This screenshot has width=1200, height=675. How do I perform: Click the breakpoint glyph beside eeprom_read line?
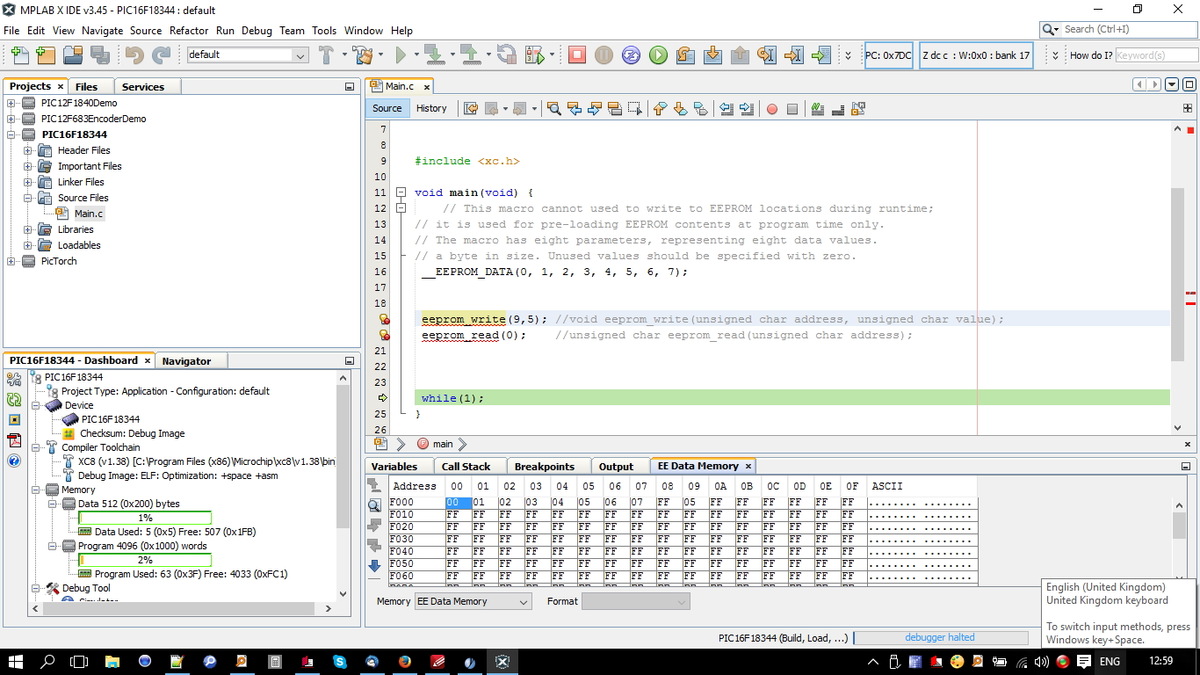pyautogui.click(x=383, y=335)
